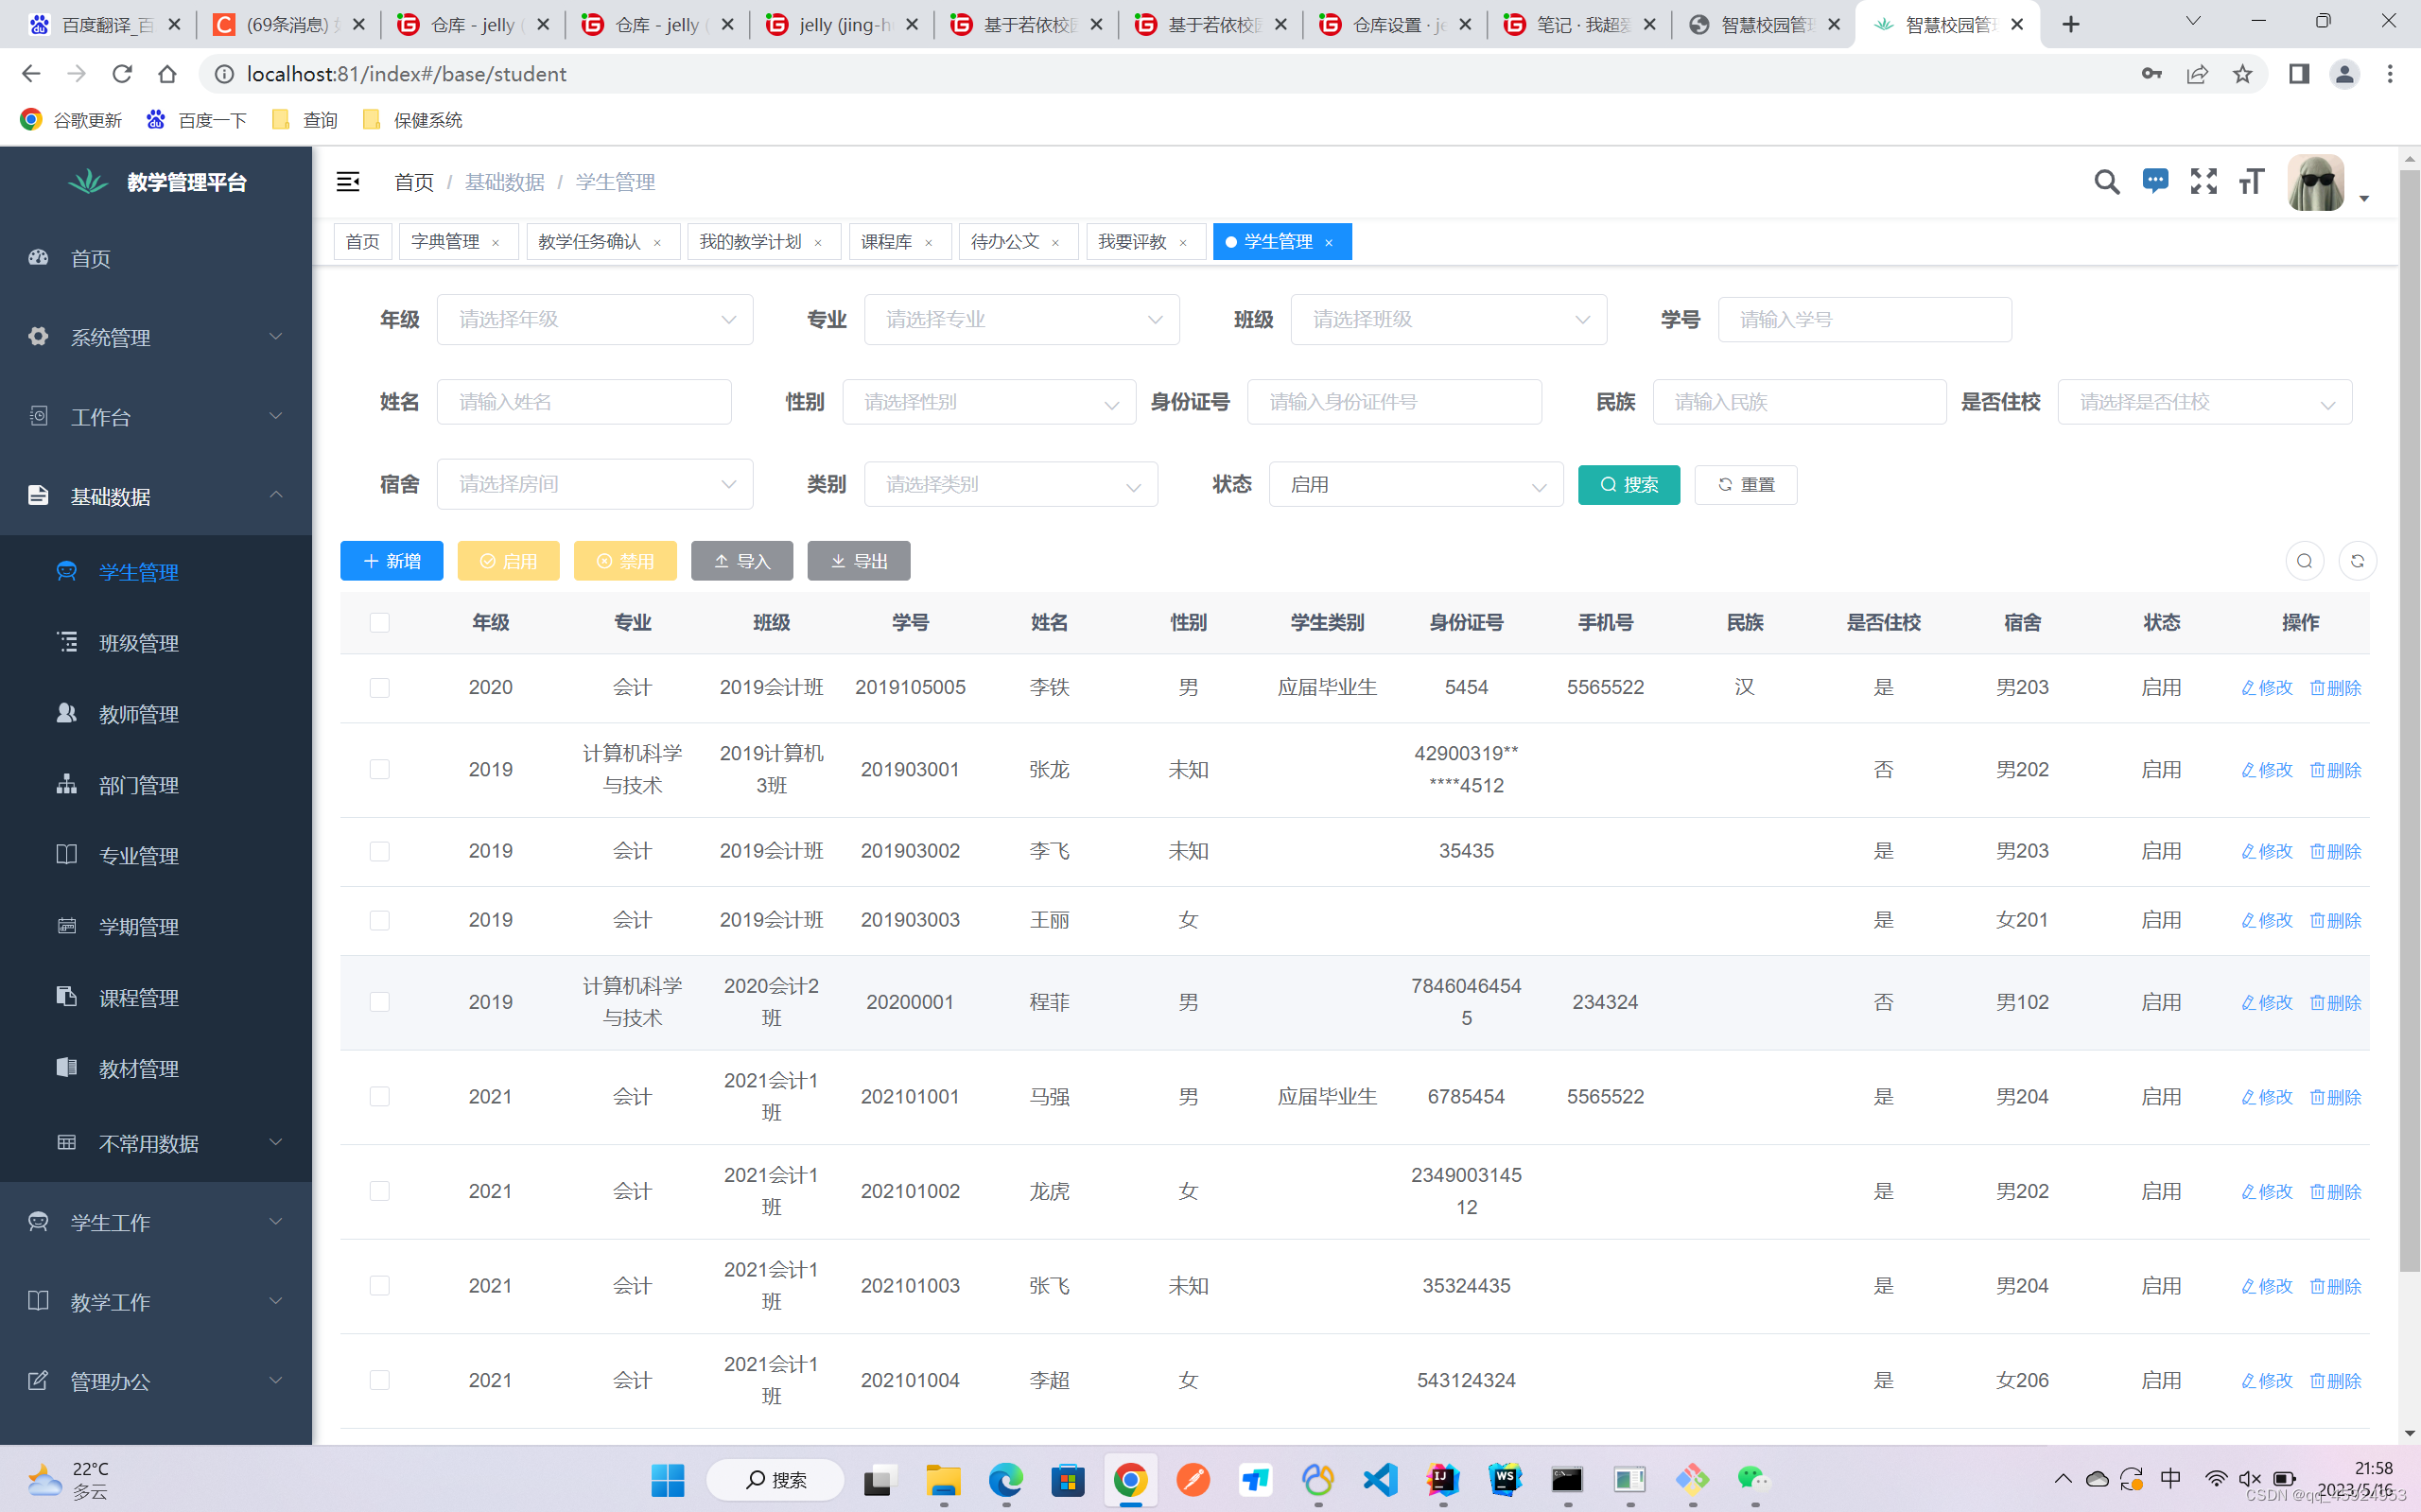Tick the select-all checkbox in table header
2421x1512 pixels.
coord(379,622)
